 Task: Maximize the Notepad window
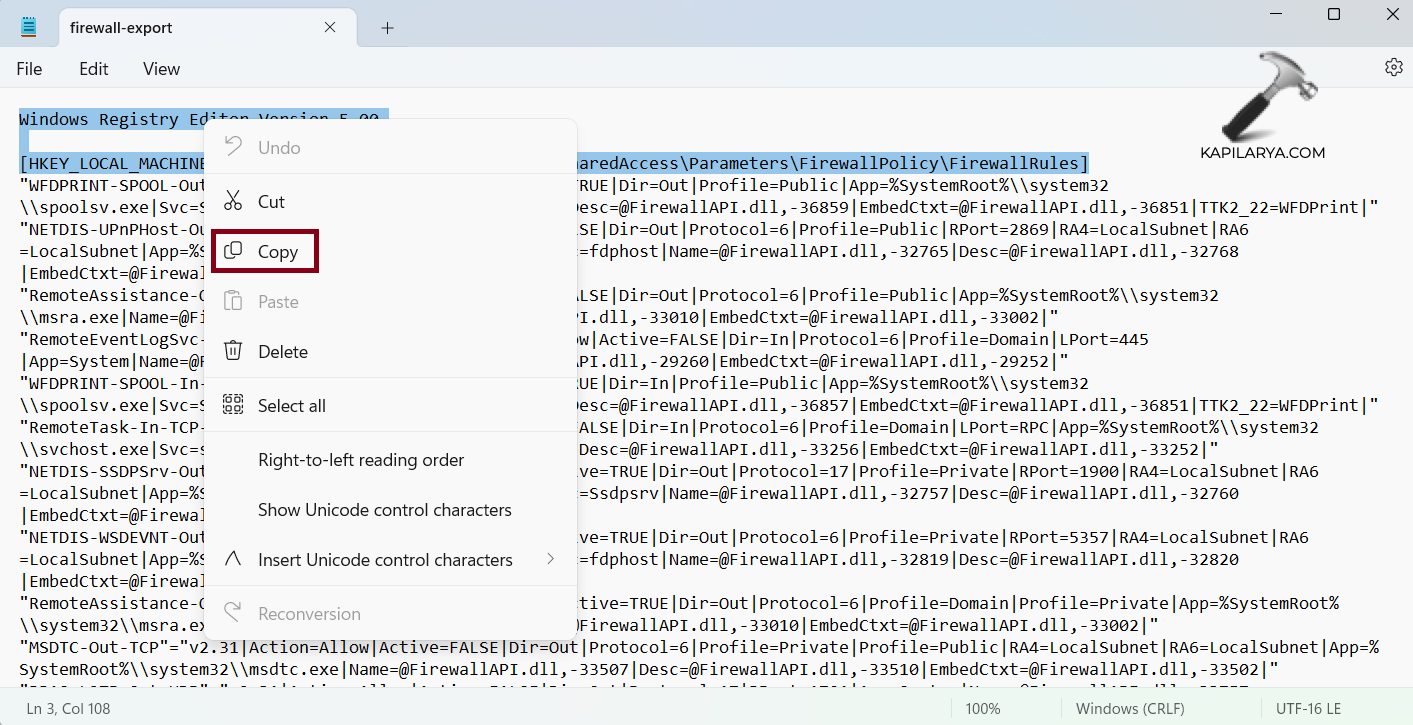pos(1333,14)
